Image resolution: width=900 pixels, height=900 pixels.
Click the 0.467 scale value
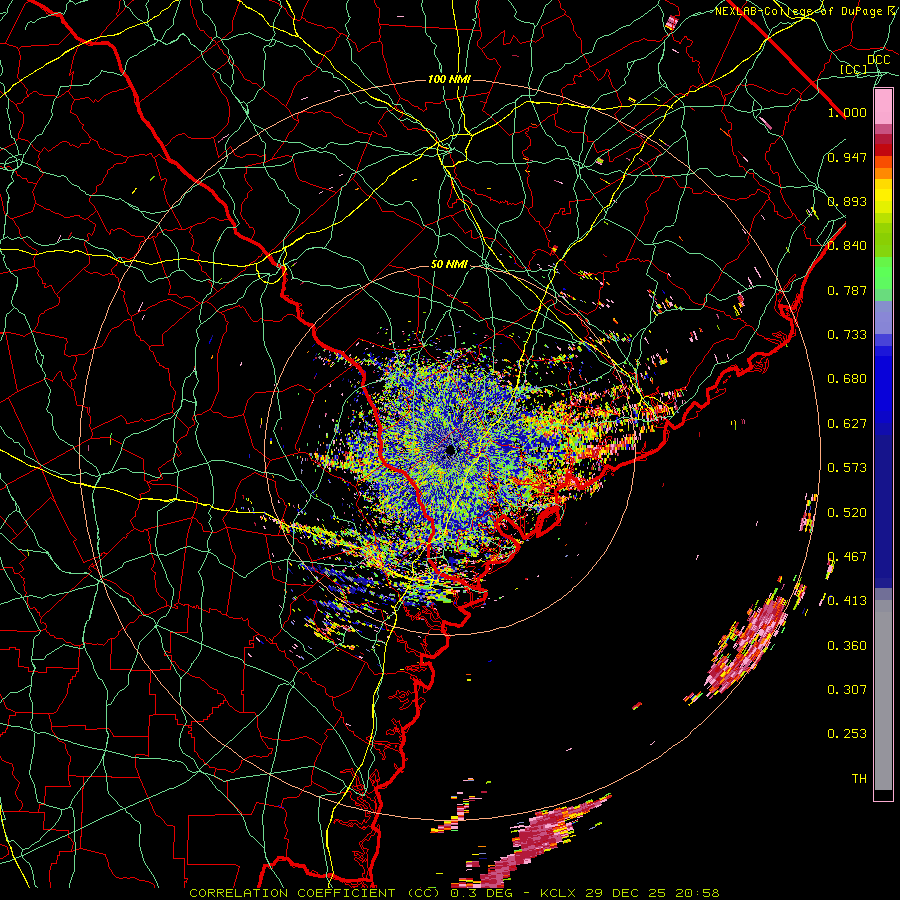[x=847, y=557]
